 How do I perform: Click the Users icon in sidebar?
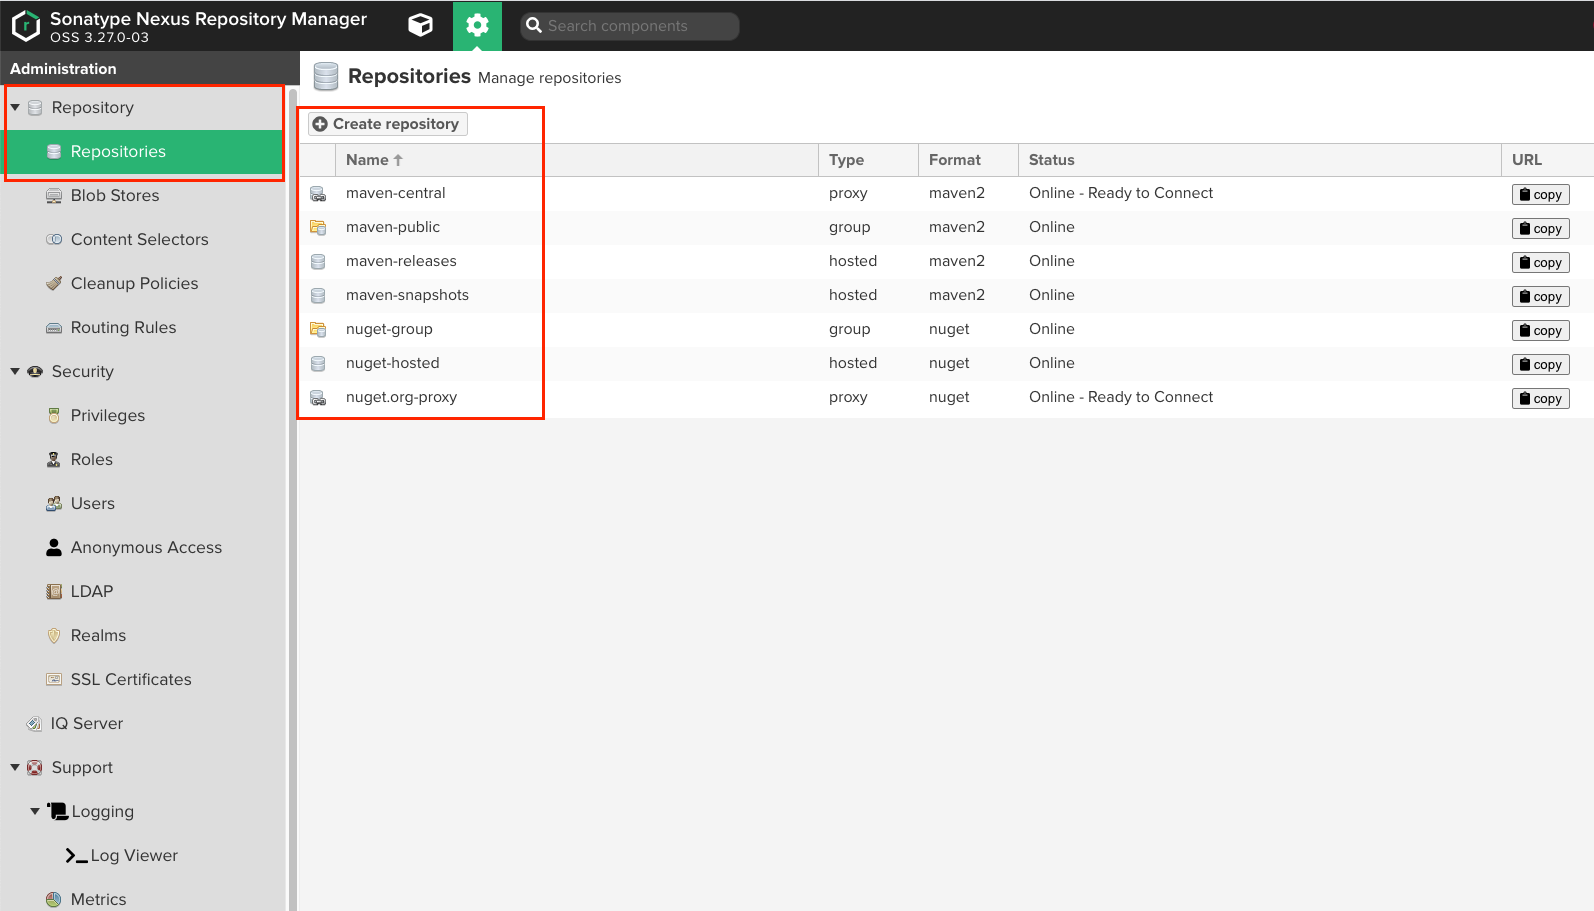click(54, 504)
